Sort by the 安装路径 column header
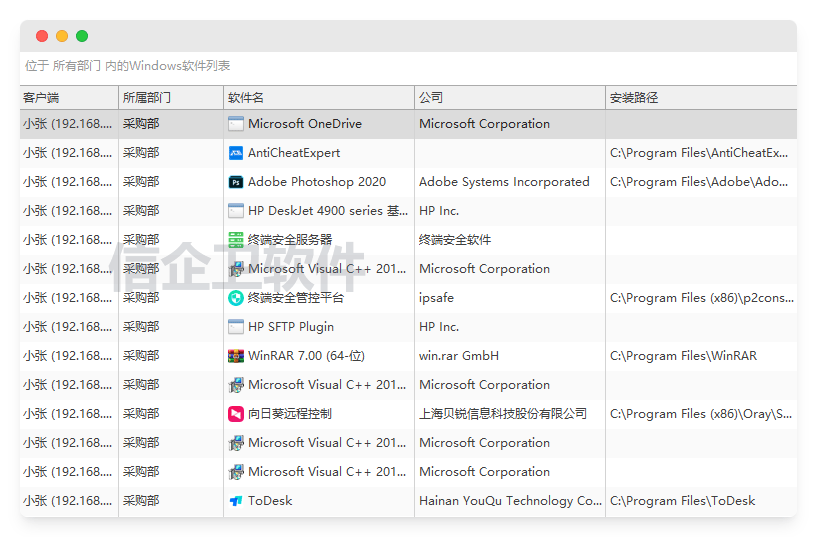 tap(634, 98)
